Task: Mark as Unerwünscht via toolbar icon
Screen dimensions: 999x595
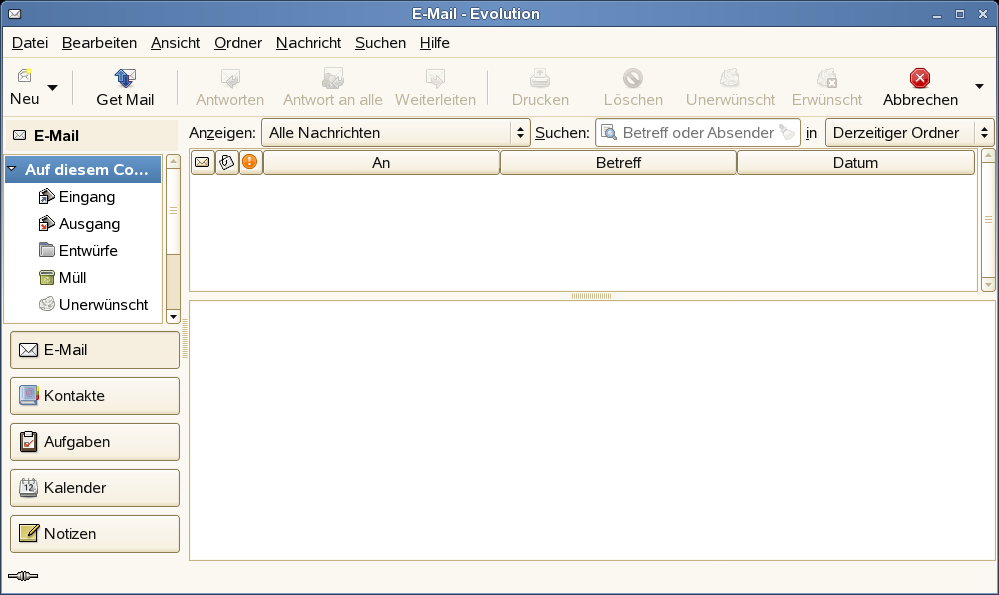Action: point(730,78)
